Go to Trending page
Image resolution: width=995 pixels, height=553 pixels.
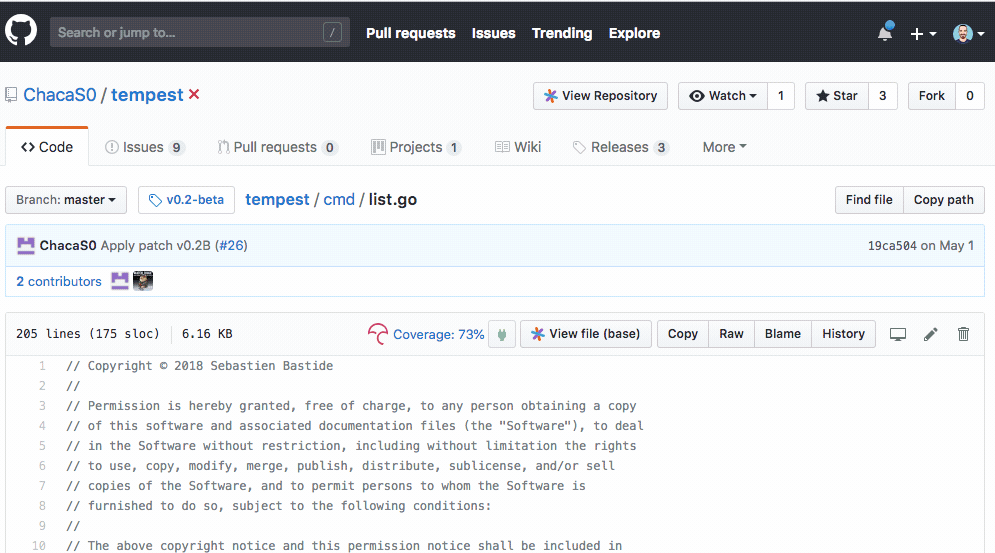pyautogui.click(x=562, y=33)
